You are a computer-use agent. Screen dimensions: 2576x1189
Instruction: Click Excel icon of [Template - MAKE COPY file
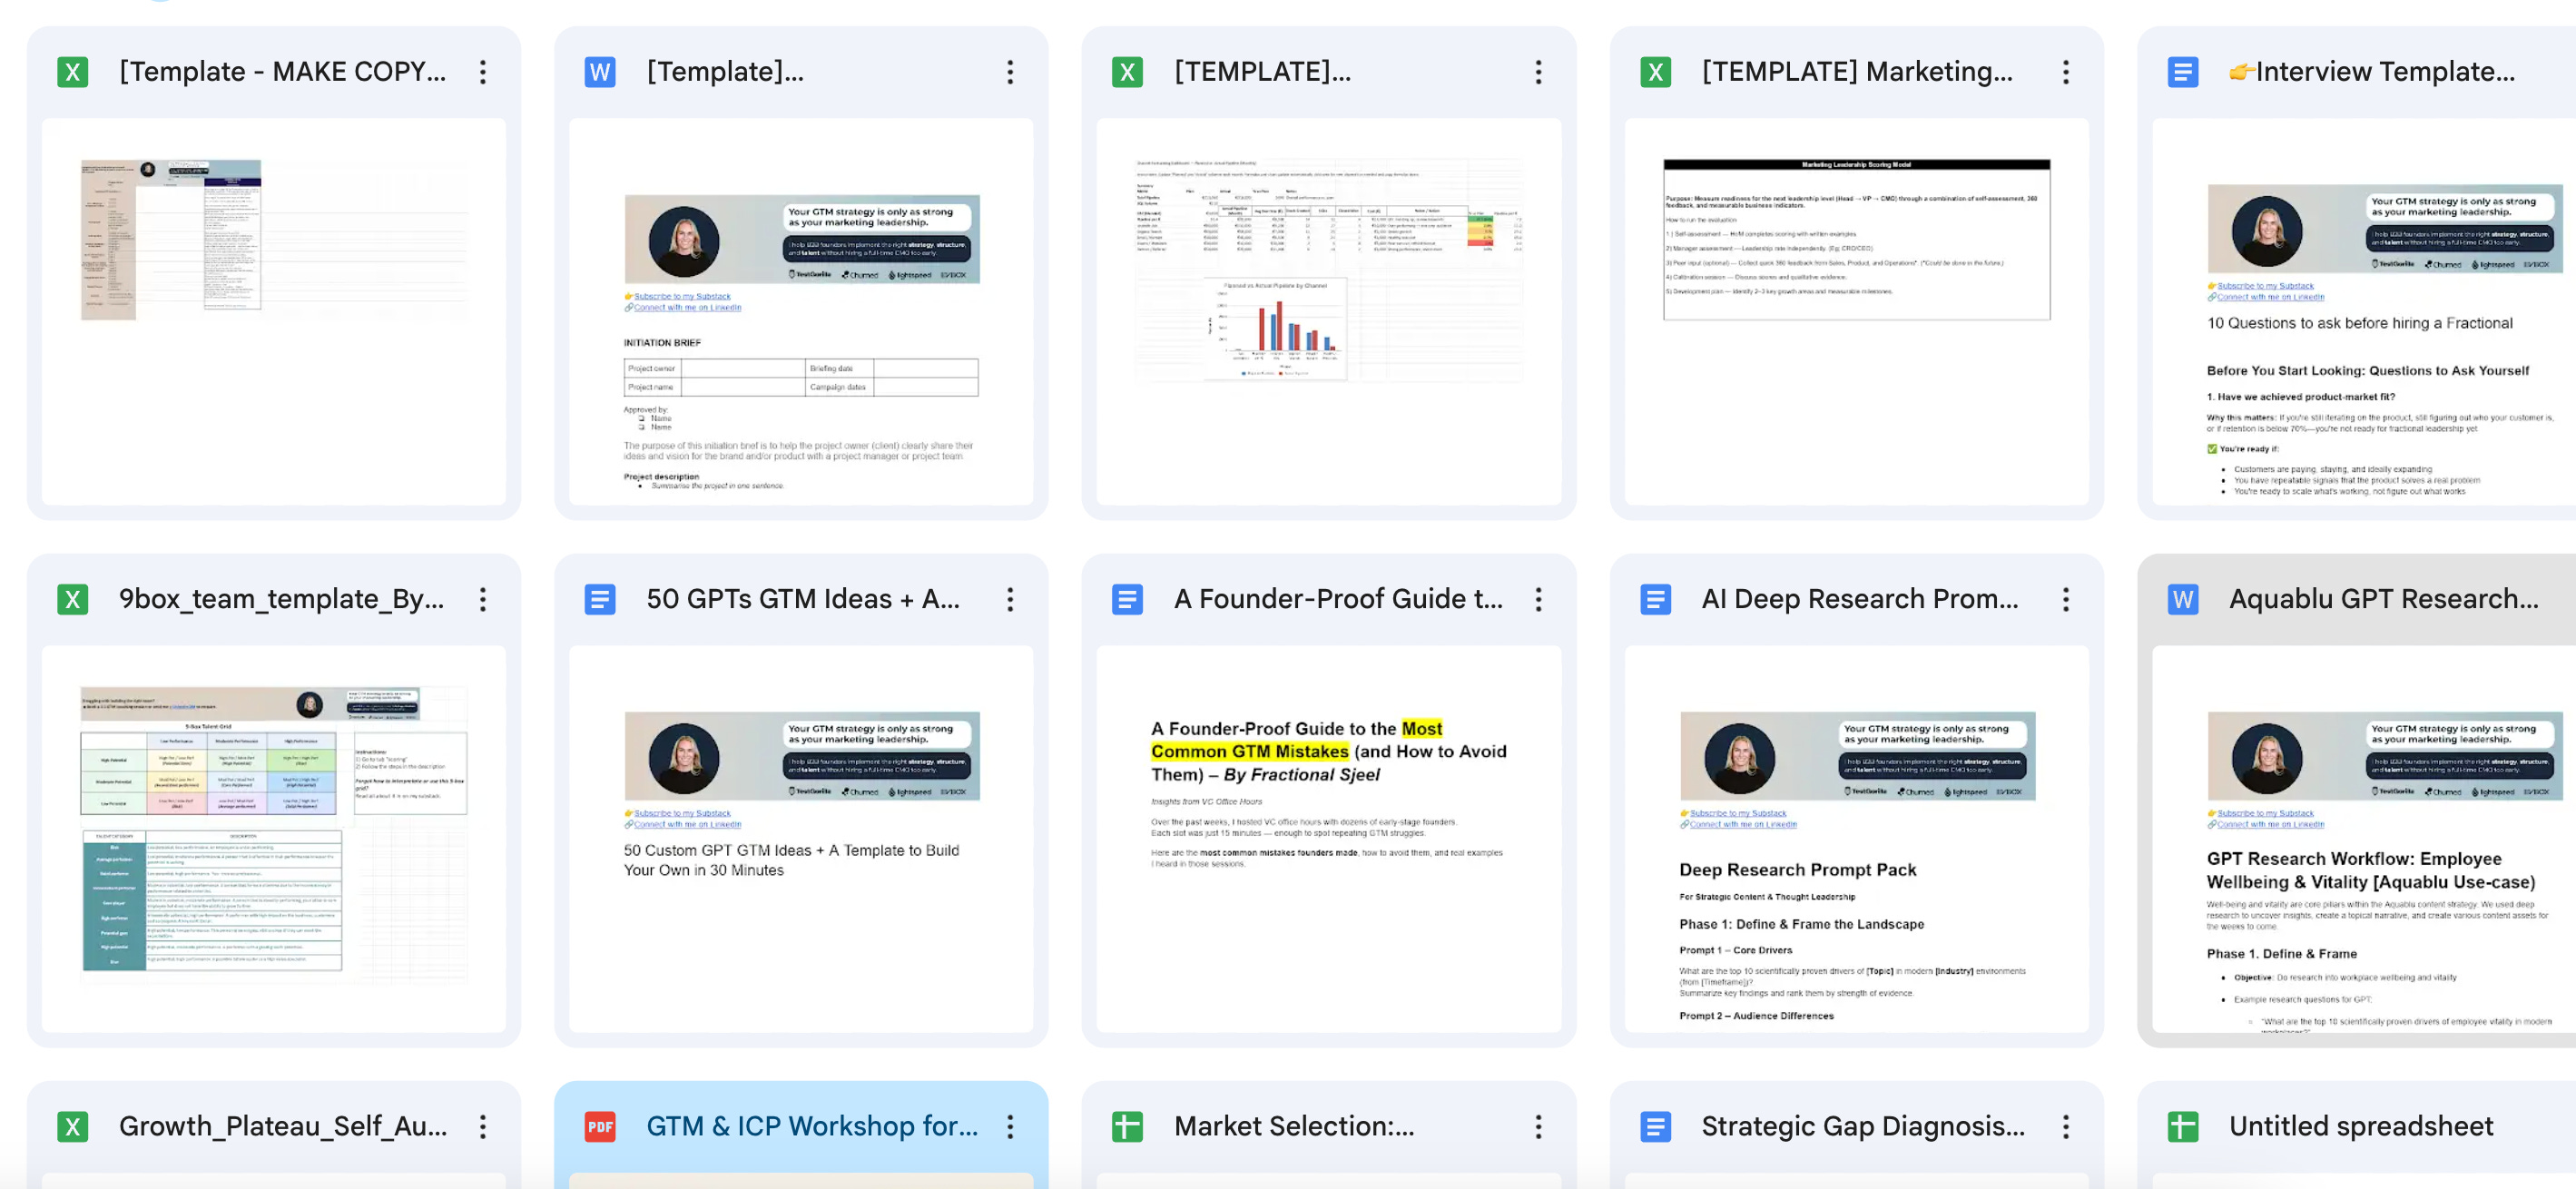(72, 72)
